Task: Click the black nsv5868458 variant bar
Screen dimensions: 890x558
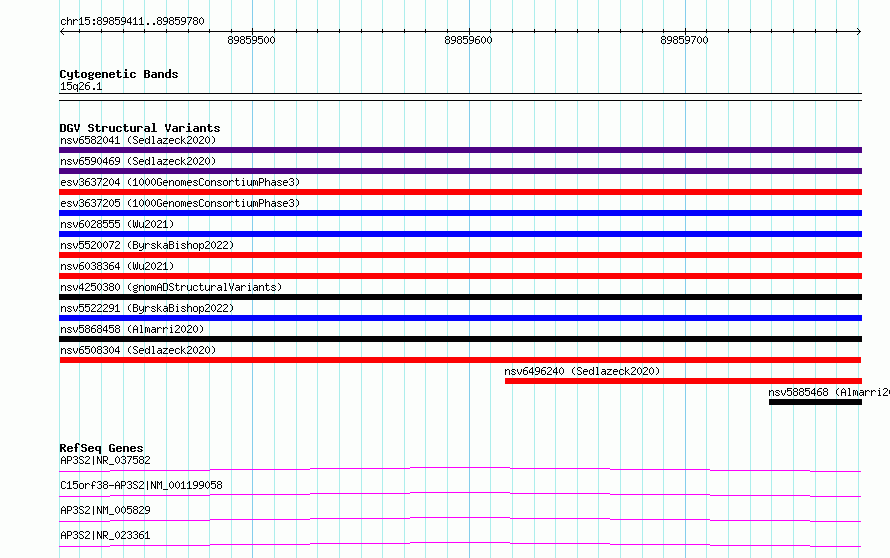Action: (x=460, y=339)
